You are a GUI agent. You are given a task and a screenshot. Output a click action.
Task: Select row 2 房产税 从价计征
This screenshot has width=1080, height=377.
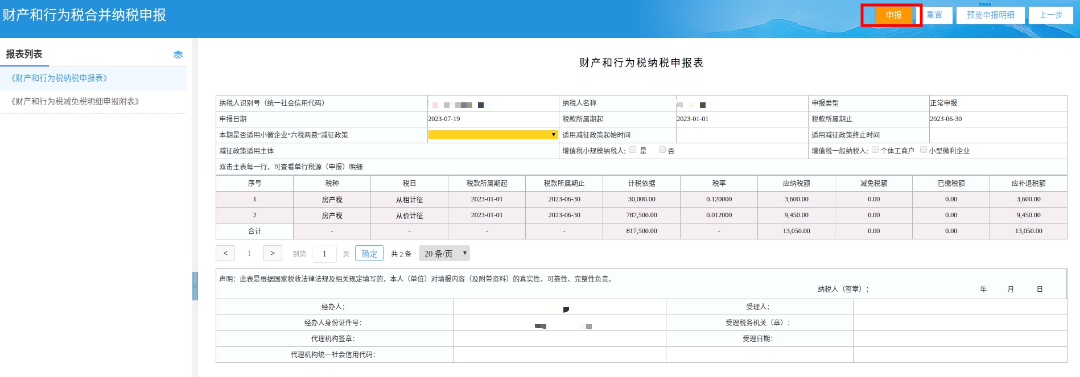click(641, 215)
